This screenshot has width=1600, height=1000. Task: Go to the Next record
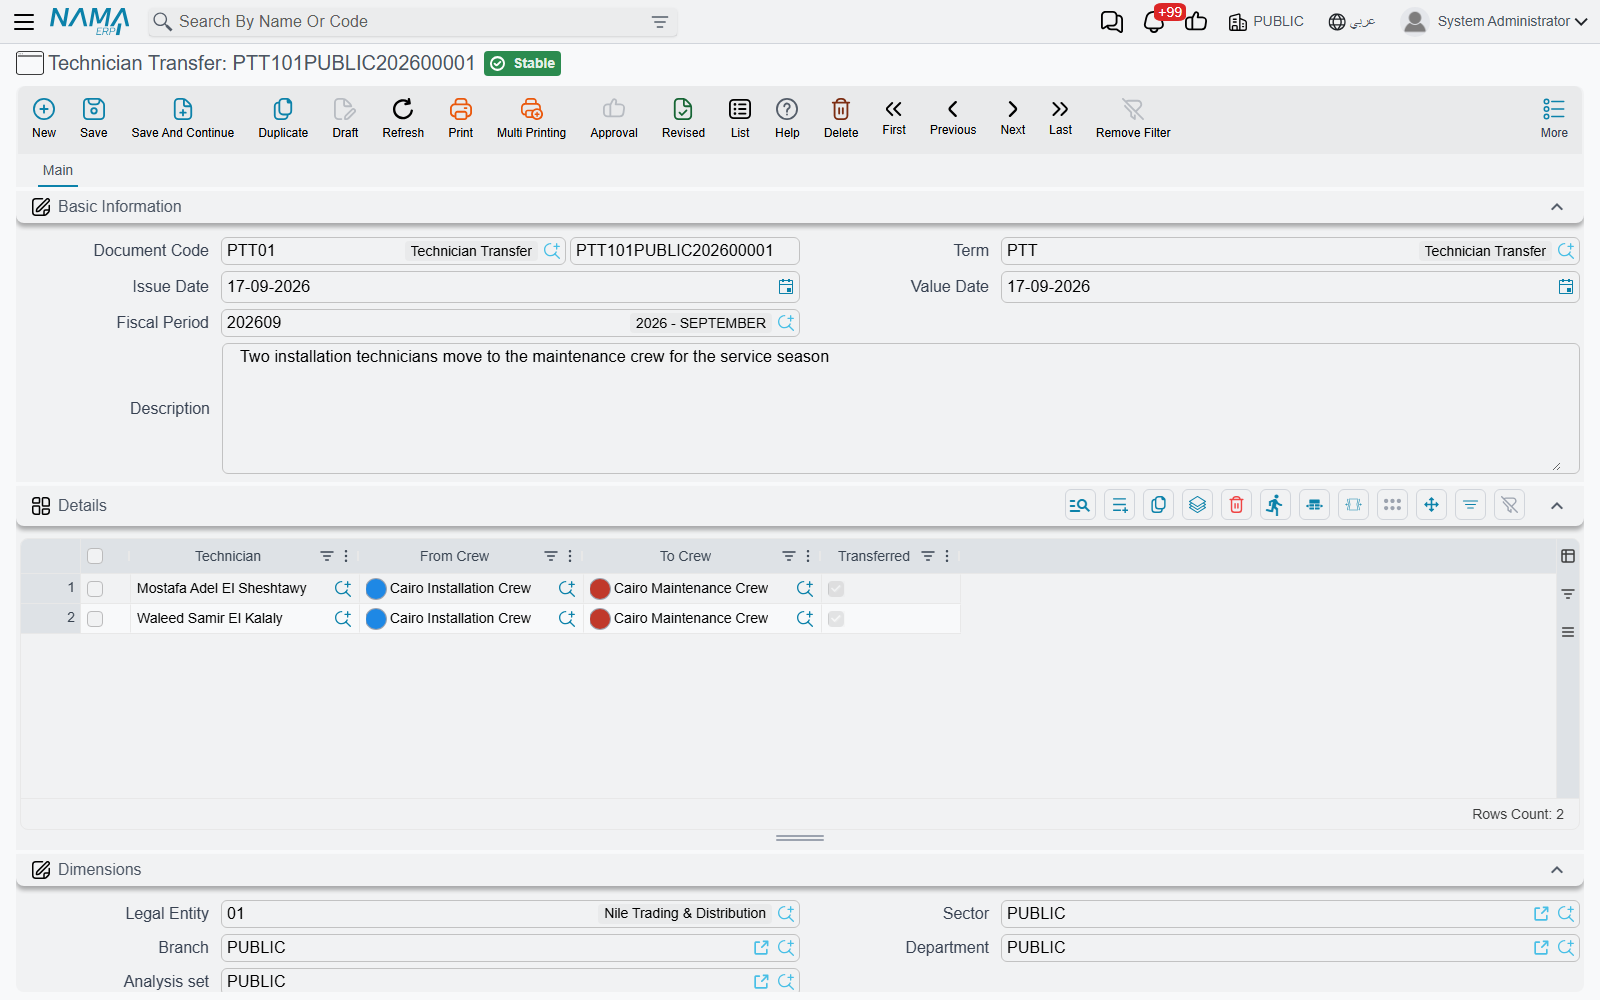click(x=1013, y=117)
